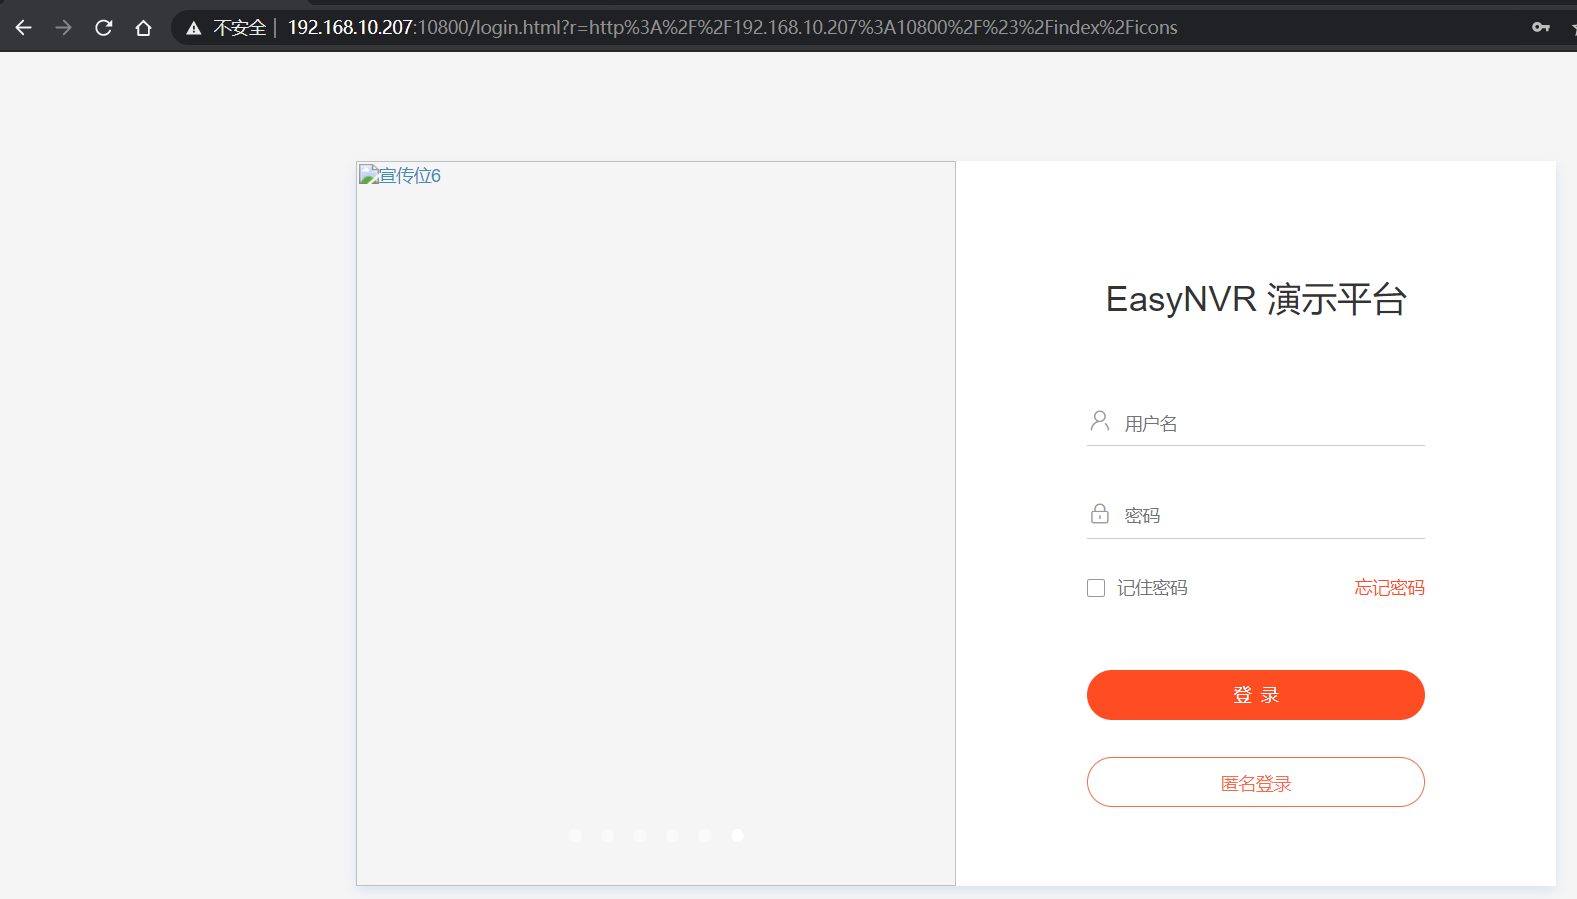
Task: Click the lock icon beside 密码
Action: 1100,514
